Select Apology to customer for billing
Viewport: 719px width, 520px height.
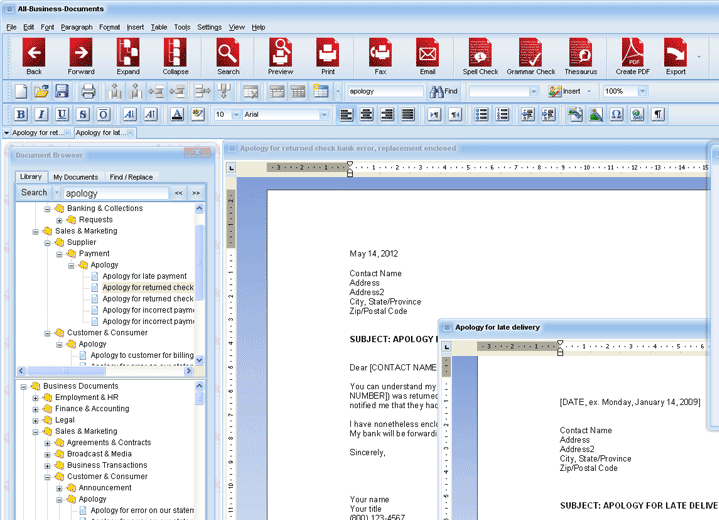(142, 355)
